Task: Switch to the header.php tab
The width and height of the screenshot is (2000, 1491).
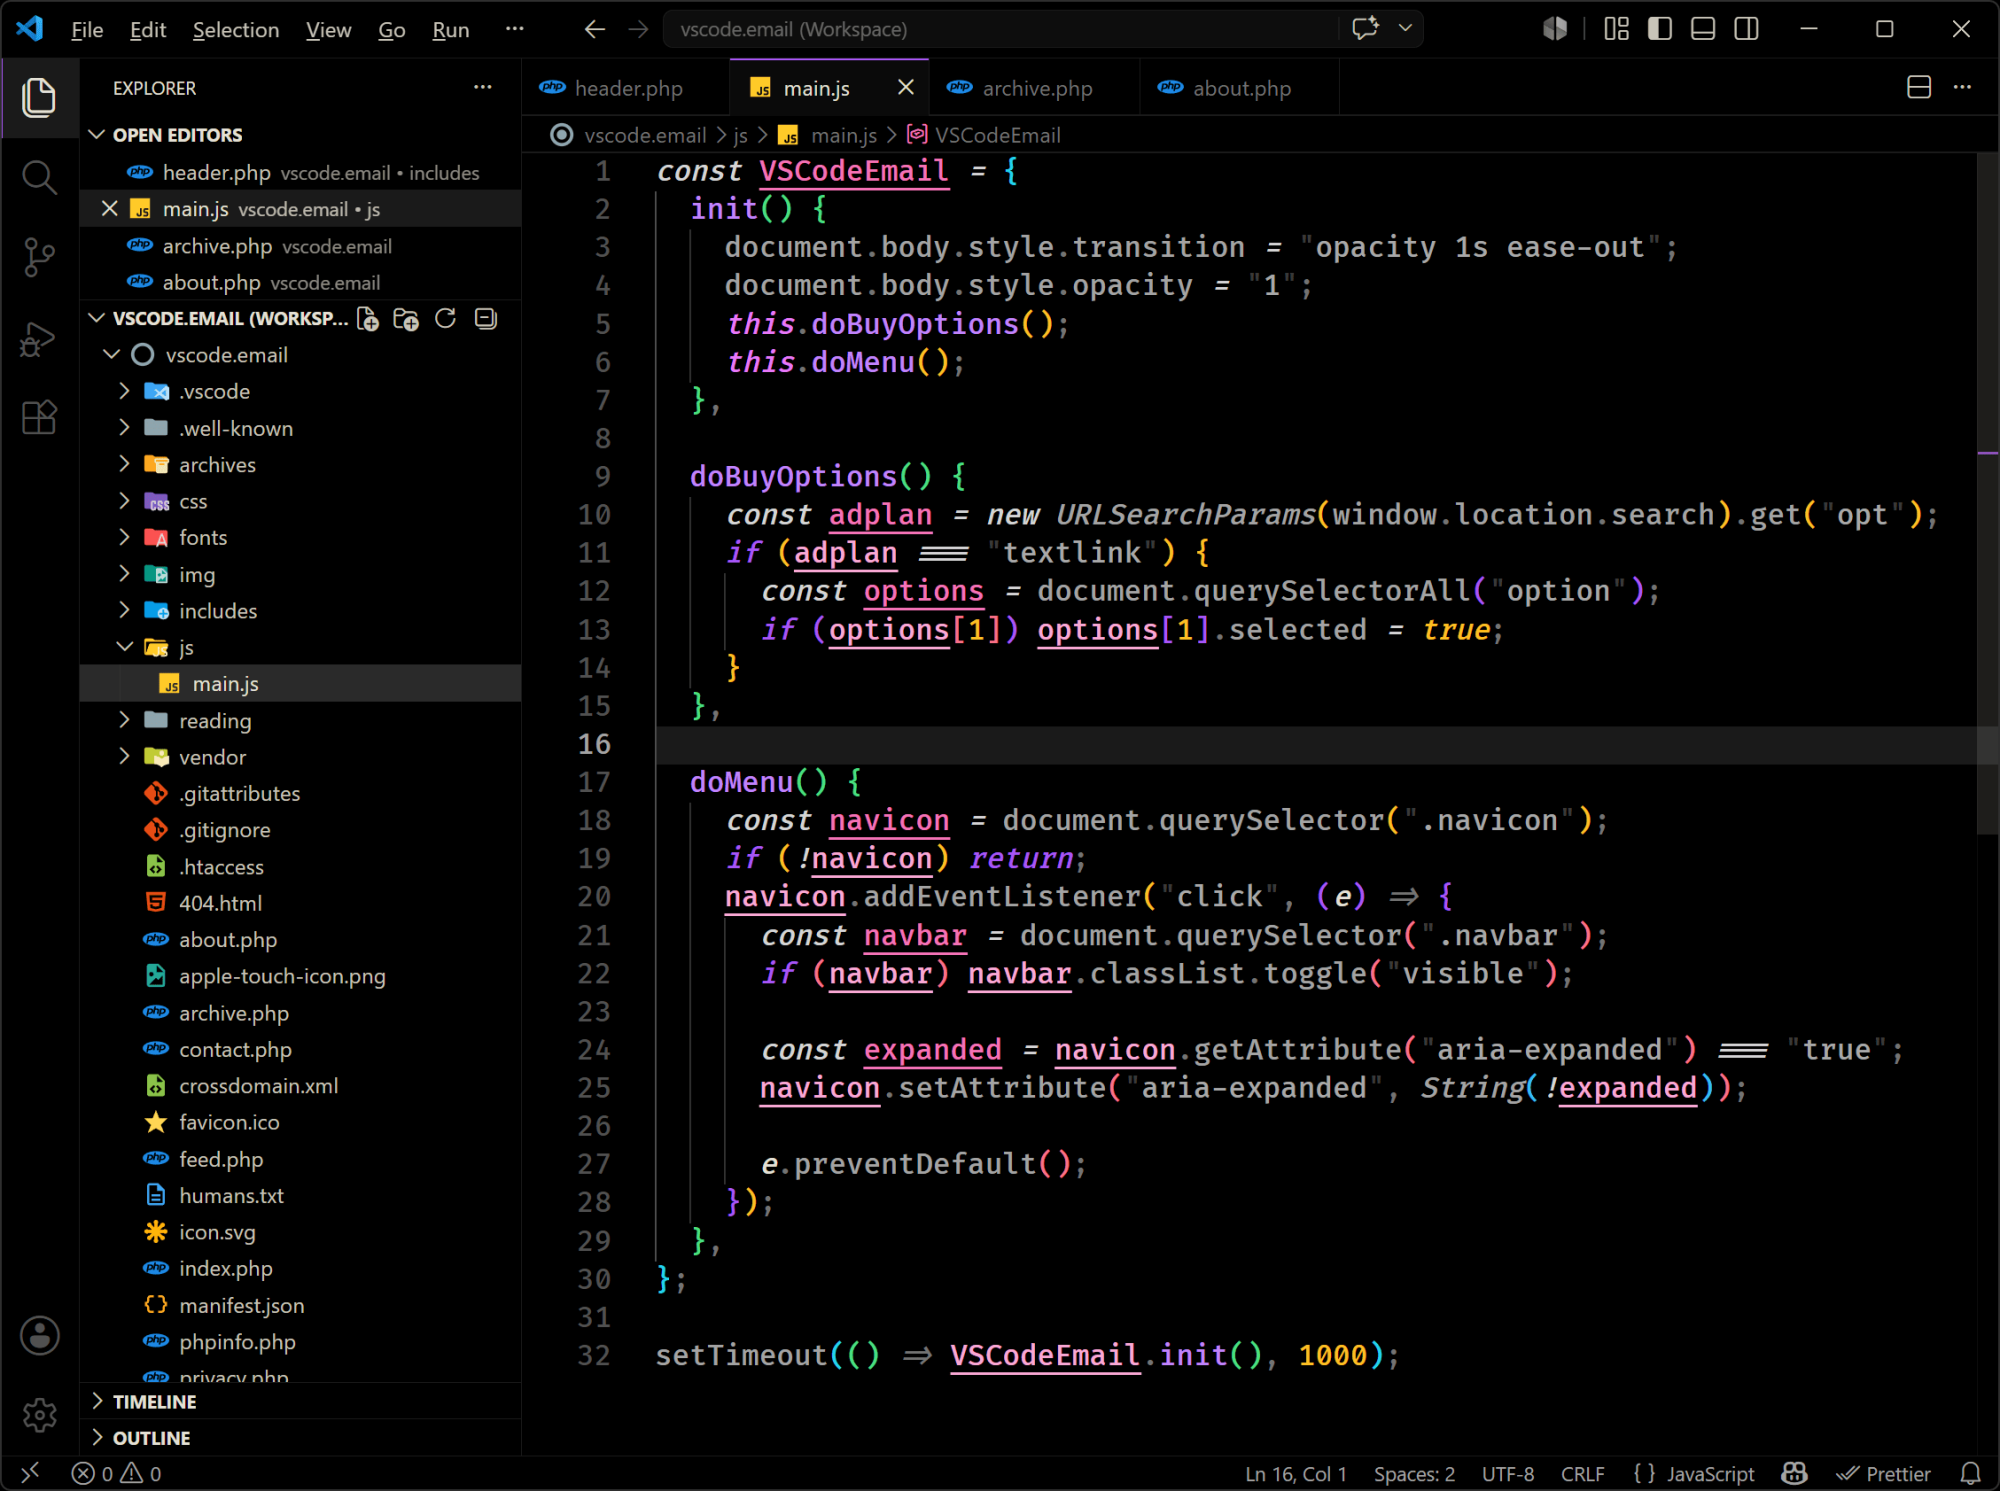Action: (x=625, y=88)
